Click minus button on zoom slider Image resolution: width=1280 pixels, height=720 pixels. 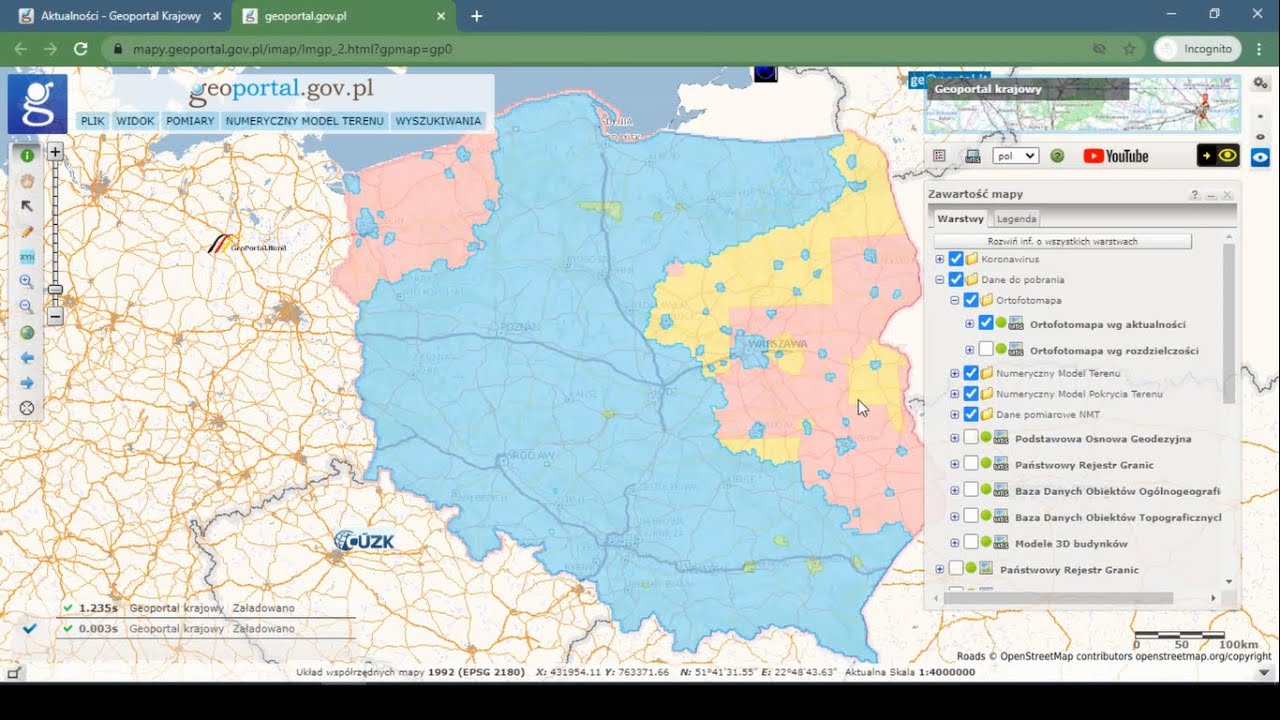coord(55,317)
